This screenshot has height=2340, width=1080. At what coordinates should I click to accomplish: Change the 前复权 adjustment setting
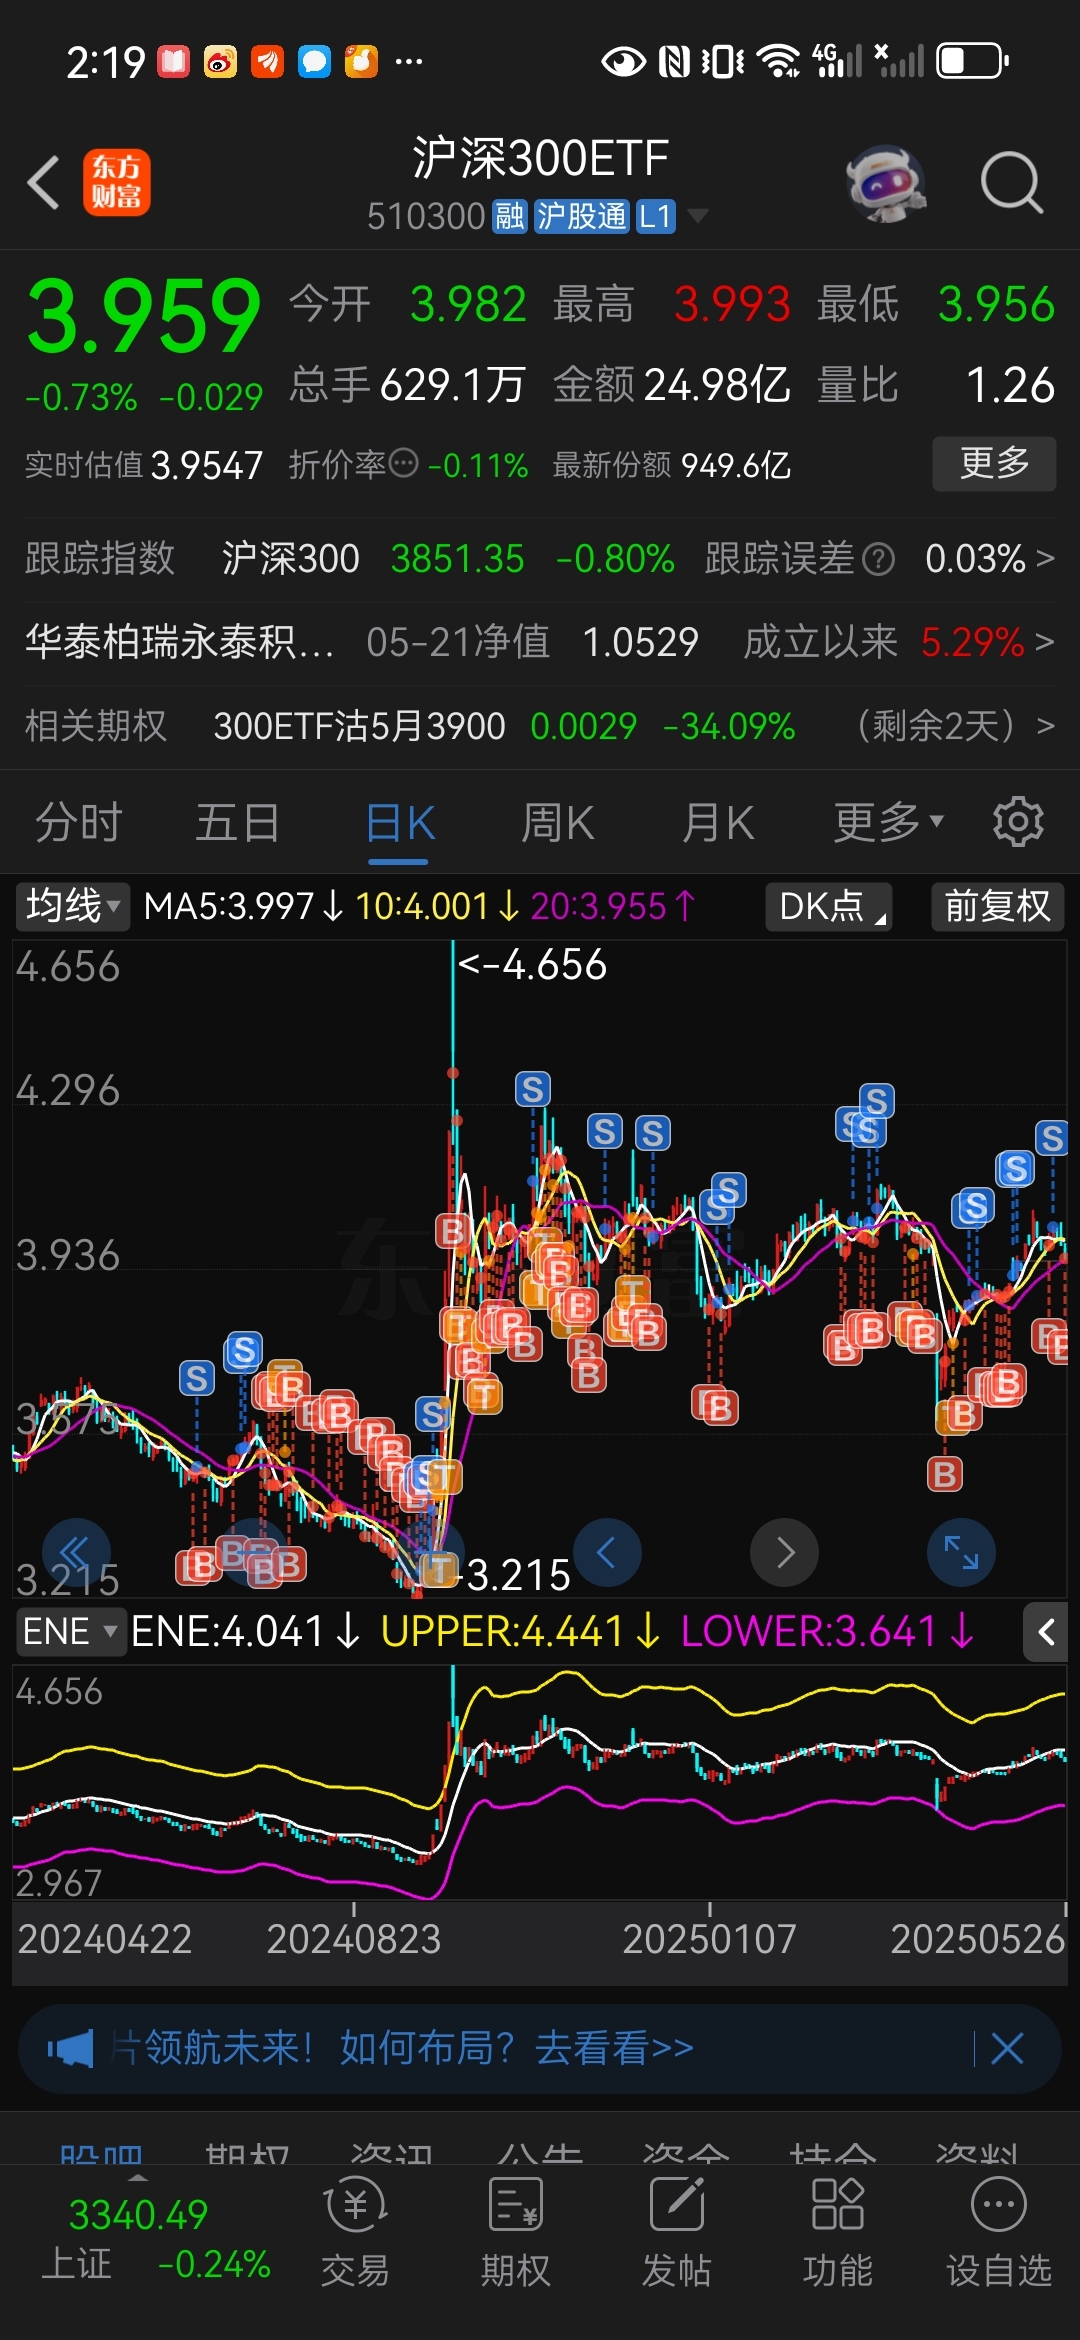[x=997, y=906]
